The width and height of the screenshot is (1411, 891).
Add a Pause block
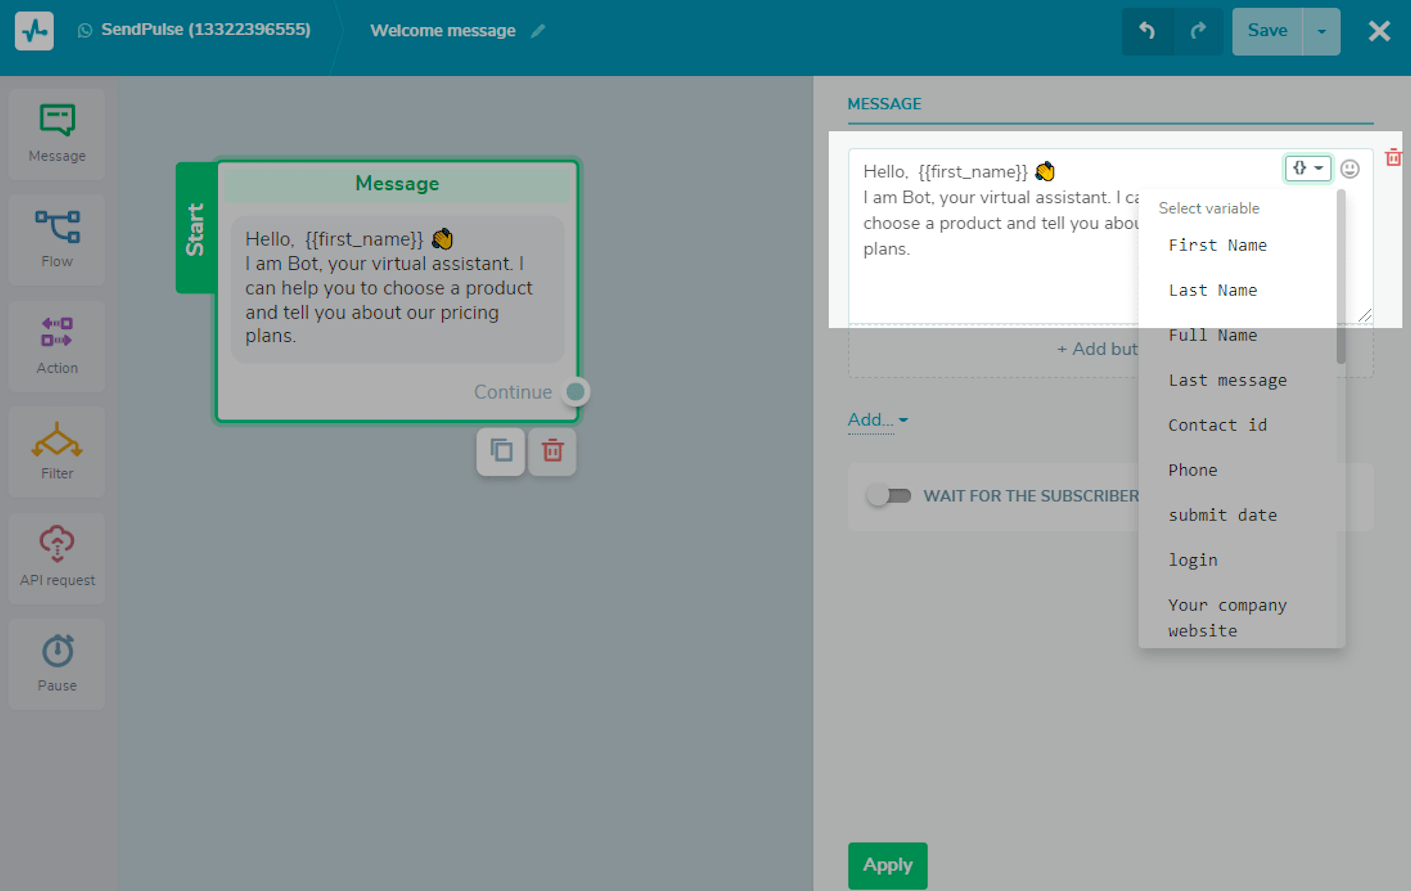(x=57, y=663)
